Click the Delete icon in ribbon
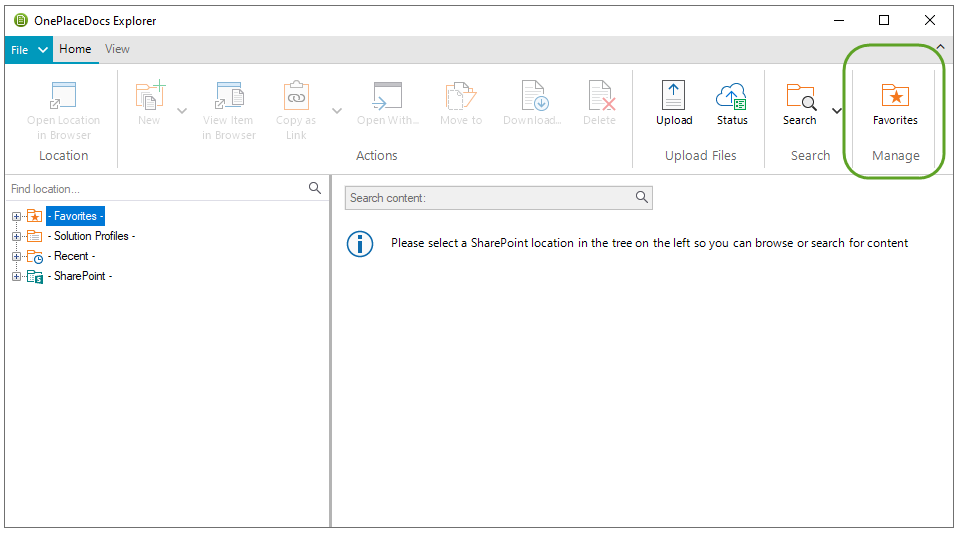 (601, 95)
